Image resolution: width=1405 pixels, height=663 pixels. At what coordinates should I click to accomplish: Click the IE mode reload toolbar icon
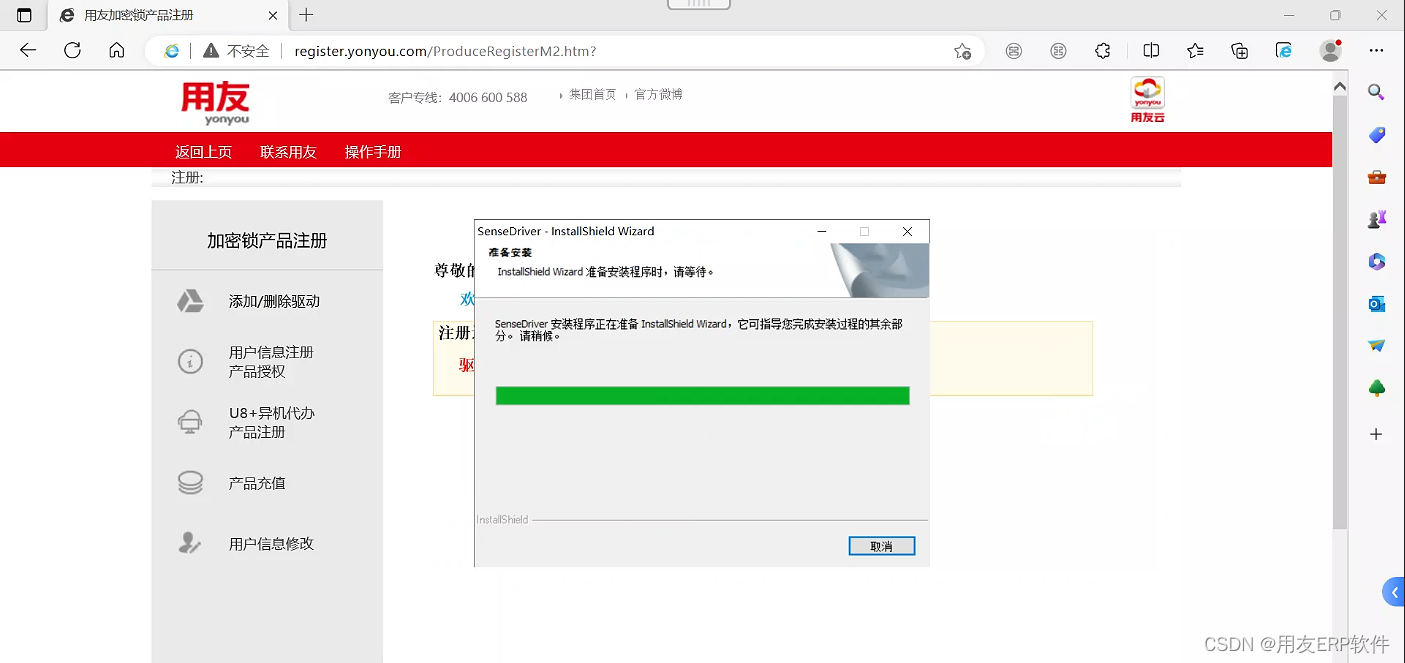[1284, 51]
